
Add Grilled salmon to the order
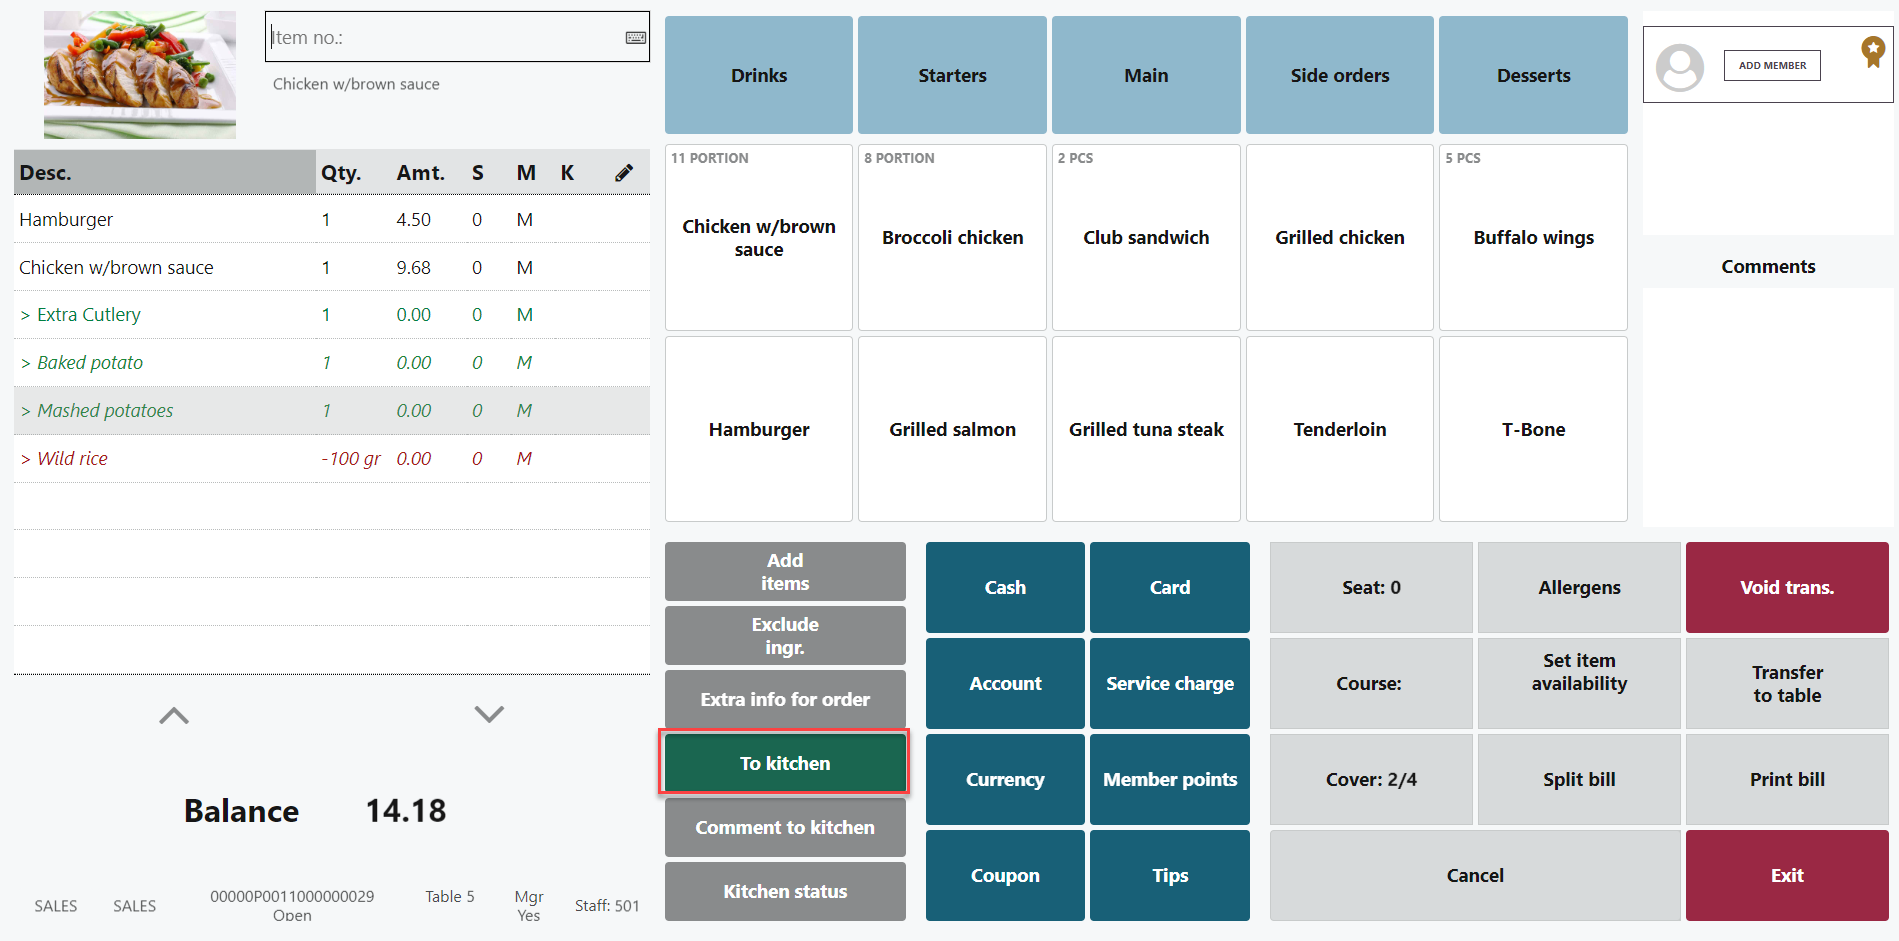[x=951, y=429]
